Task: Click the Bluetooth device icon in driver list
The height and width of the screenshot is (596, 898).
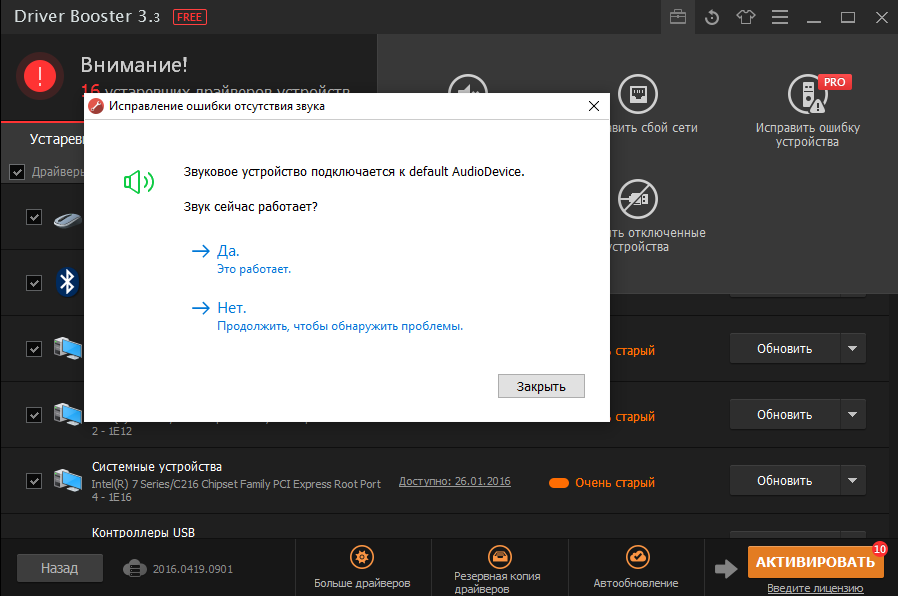Action: 67,282
